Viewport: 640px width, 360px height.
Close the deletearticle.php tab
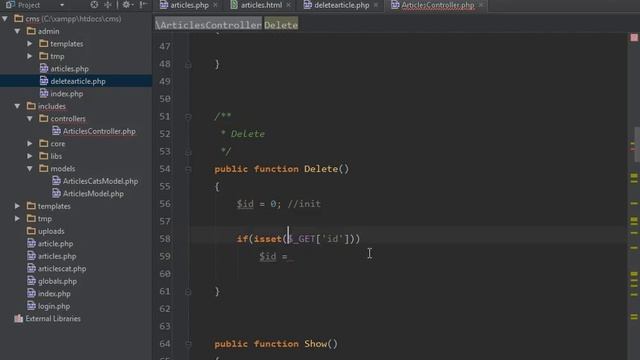(376, 5)
